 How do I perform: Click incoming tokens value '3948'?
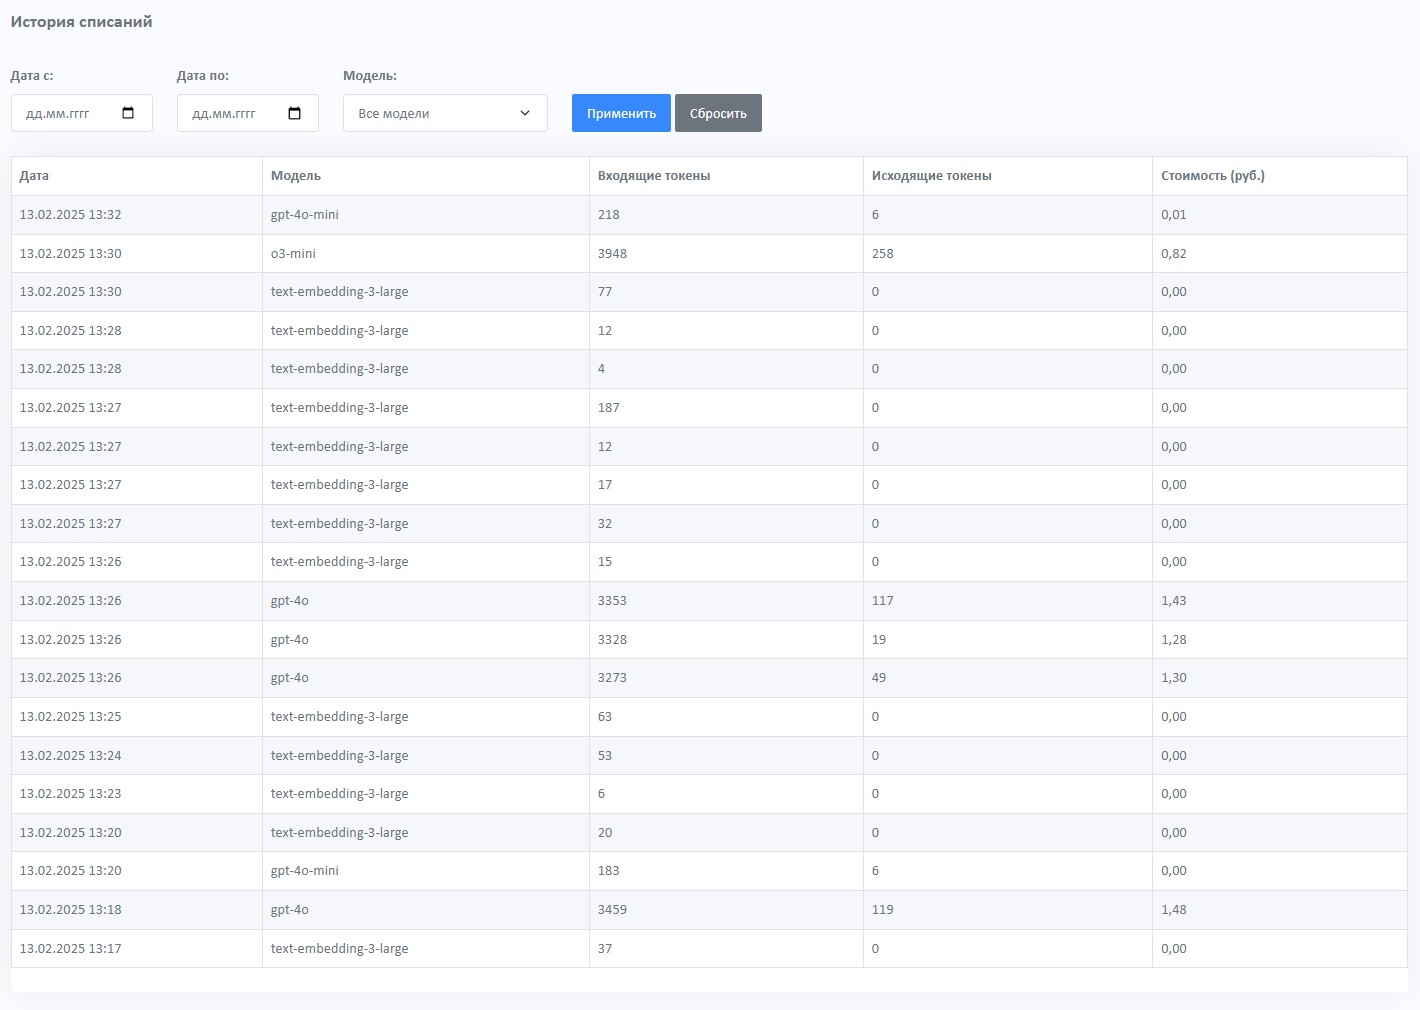(x=612, y=254)
